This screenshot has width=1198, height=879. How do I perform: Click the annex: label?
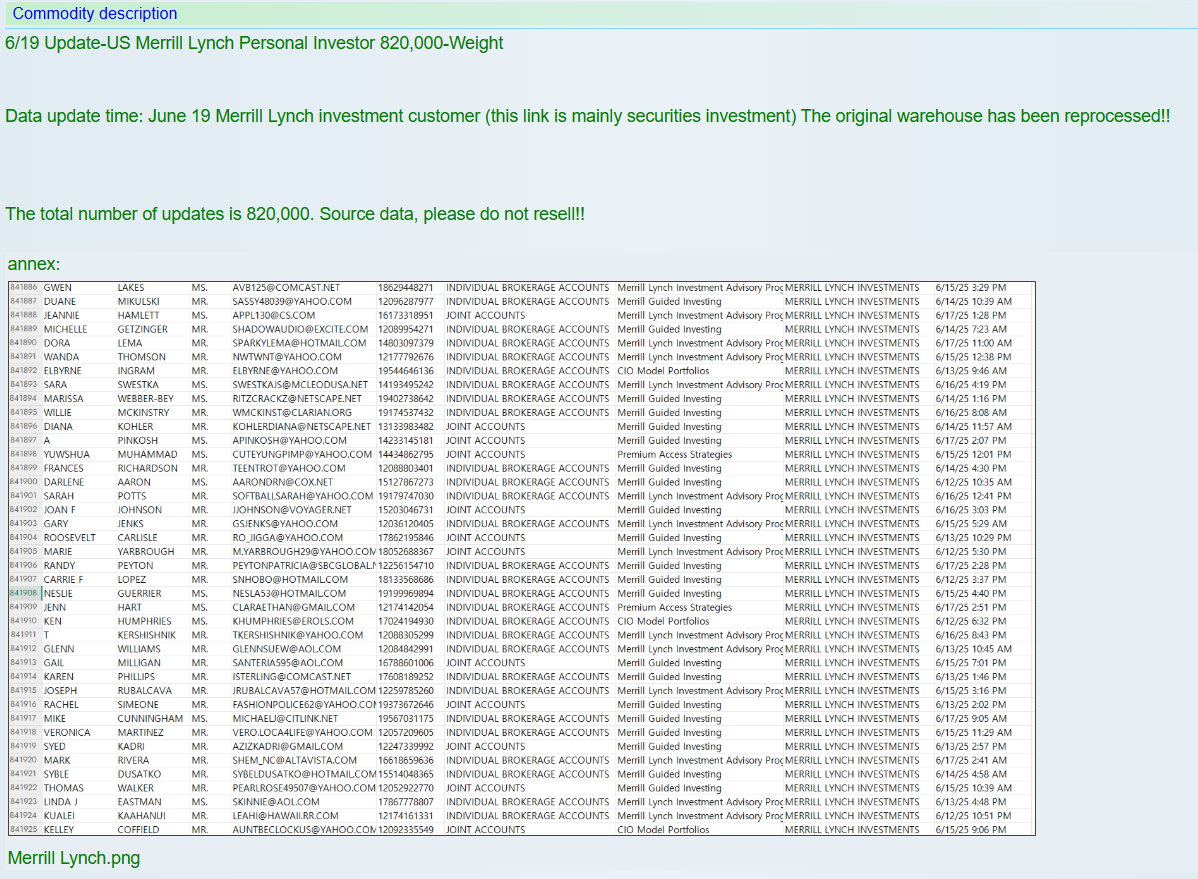click(x=34, y=264)
